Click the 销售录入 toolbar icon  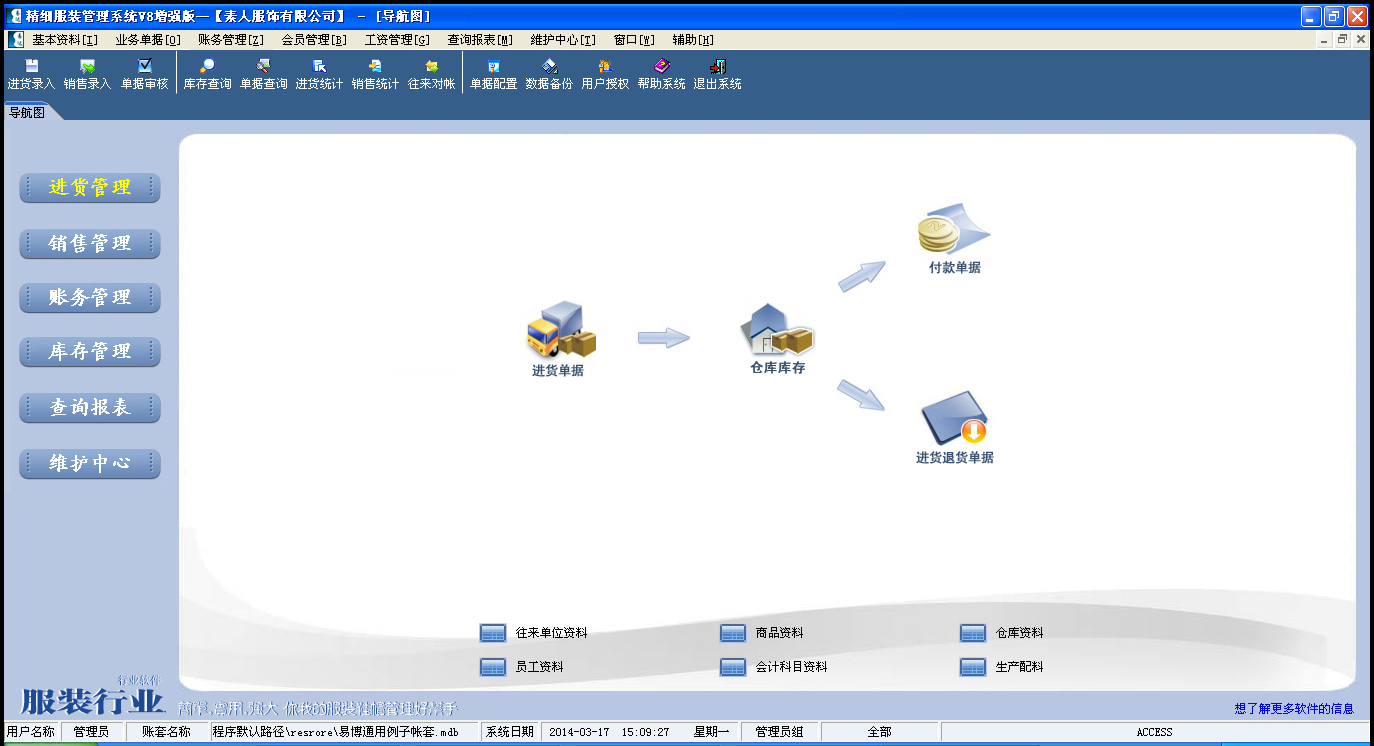tap(87, 74)
